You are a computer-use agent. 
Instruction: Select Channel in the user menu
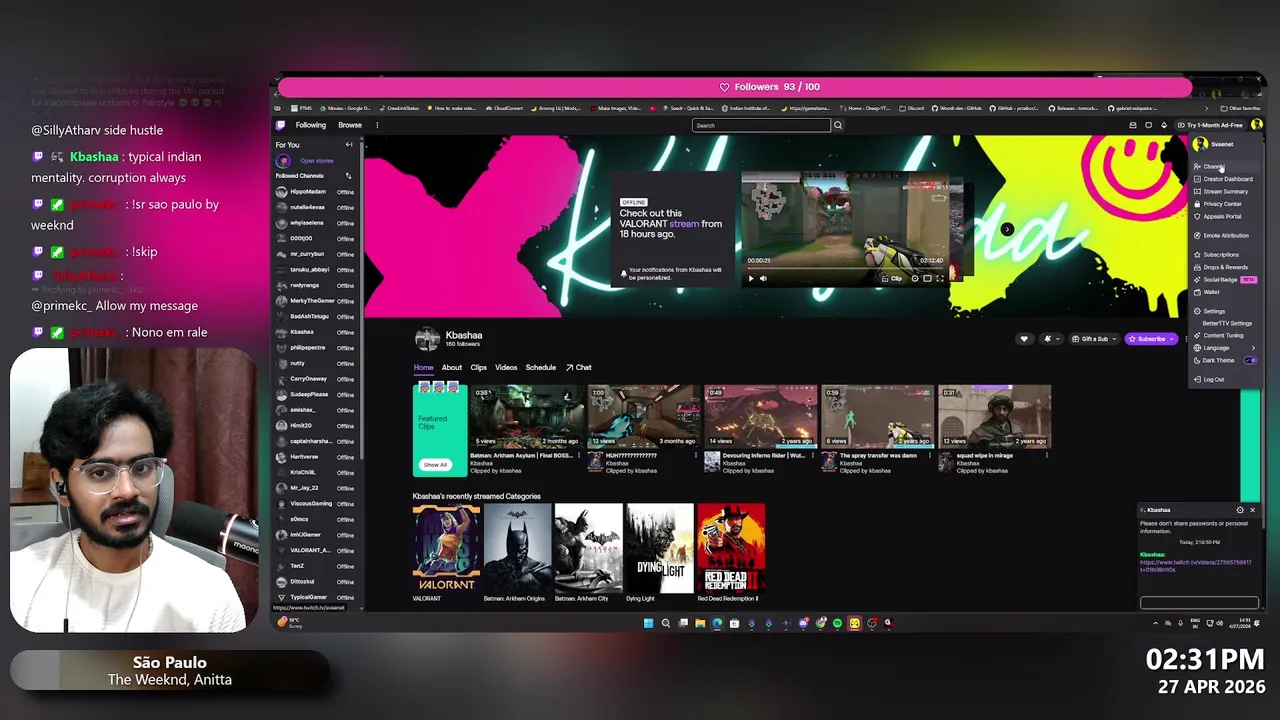(x=1223, y=167)
